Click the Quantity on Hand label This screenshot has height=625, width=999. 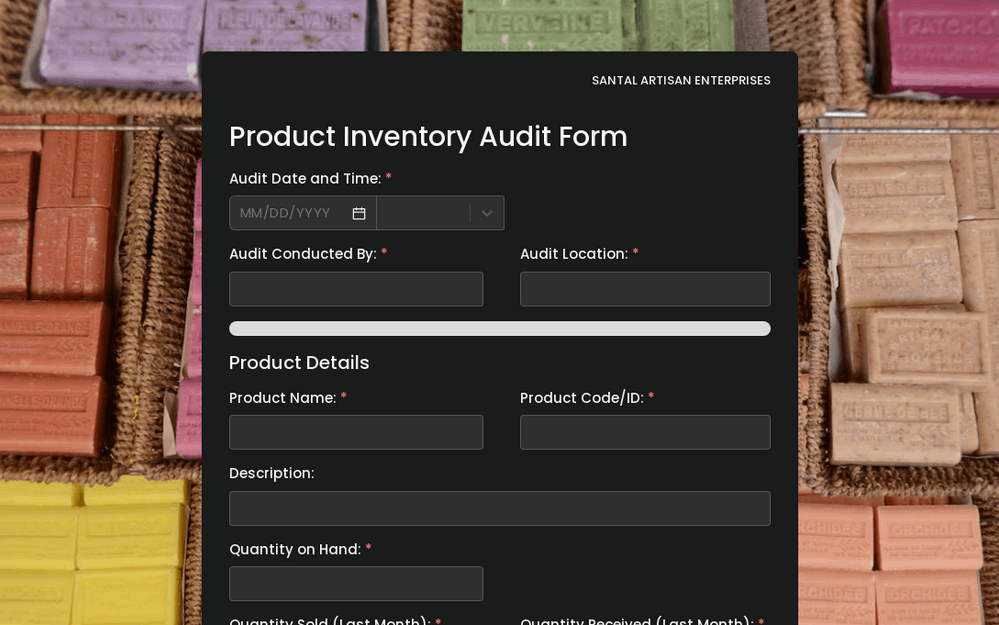pos(294,549)
